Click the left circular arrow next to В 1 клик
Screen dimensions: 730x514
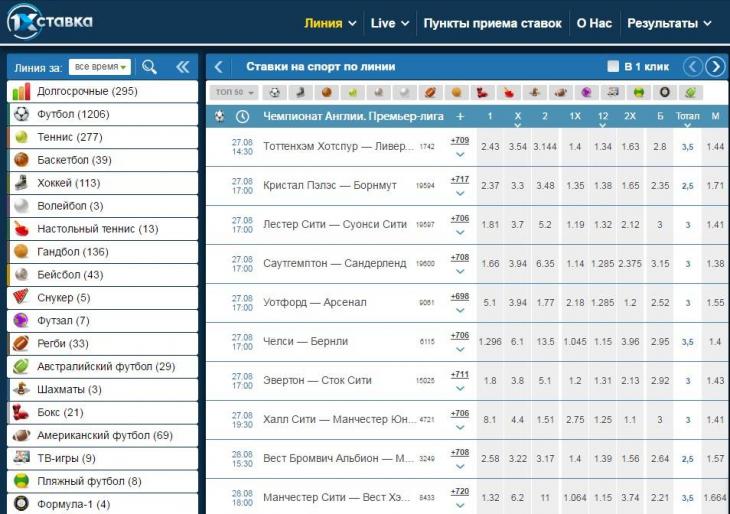(692, 67)
